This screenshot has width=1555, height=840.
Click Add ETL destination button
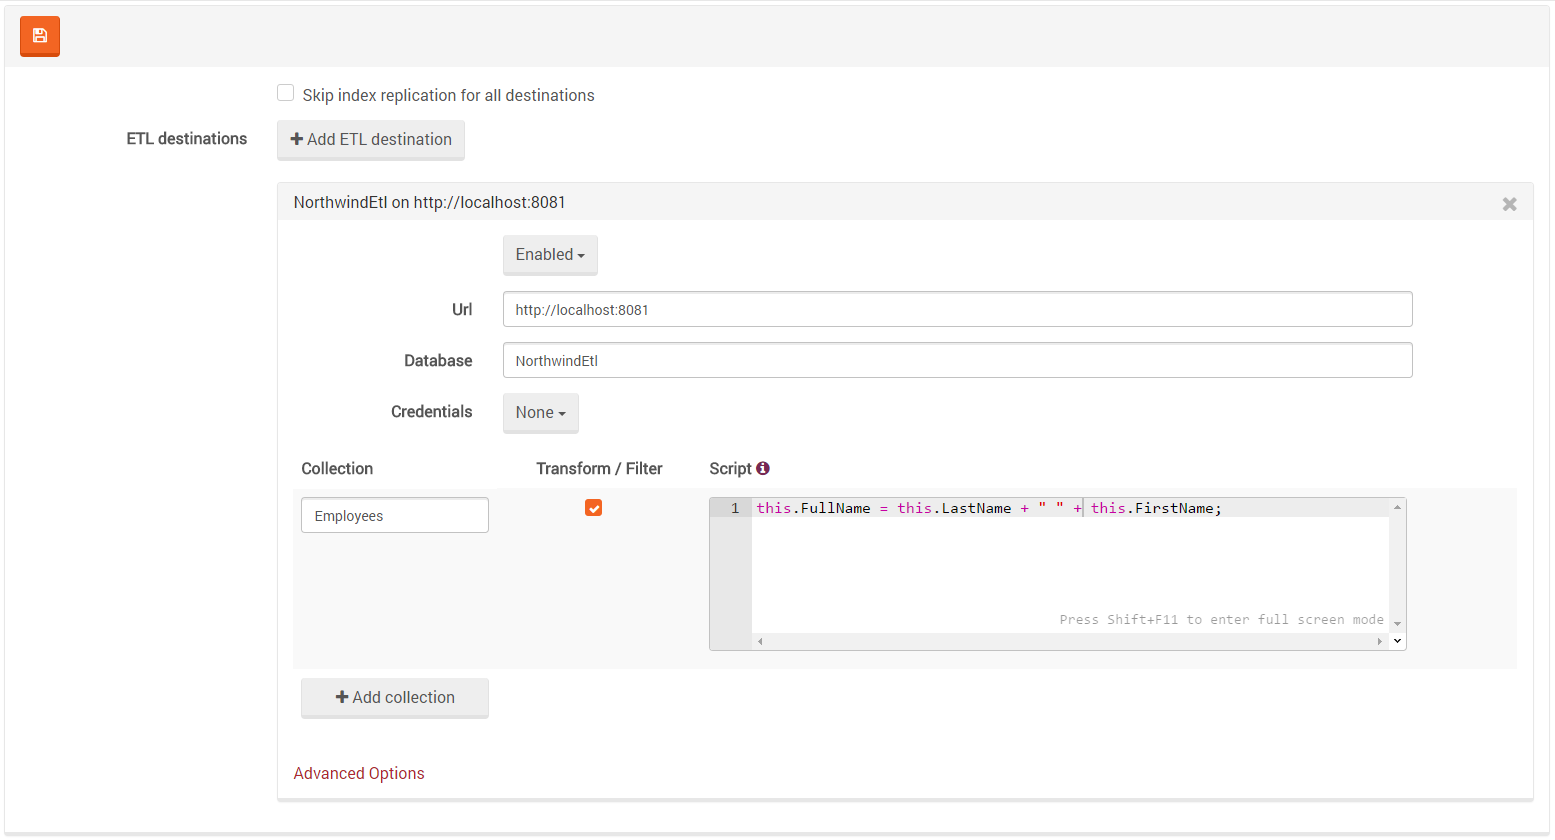point(371,140)
